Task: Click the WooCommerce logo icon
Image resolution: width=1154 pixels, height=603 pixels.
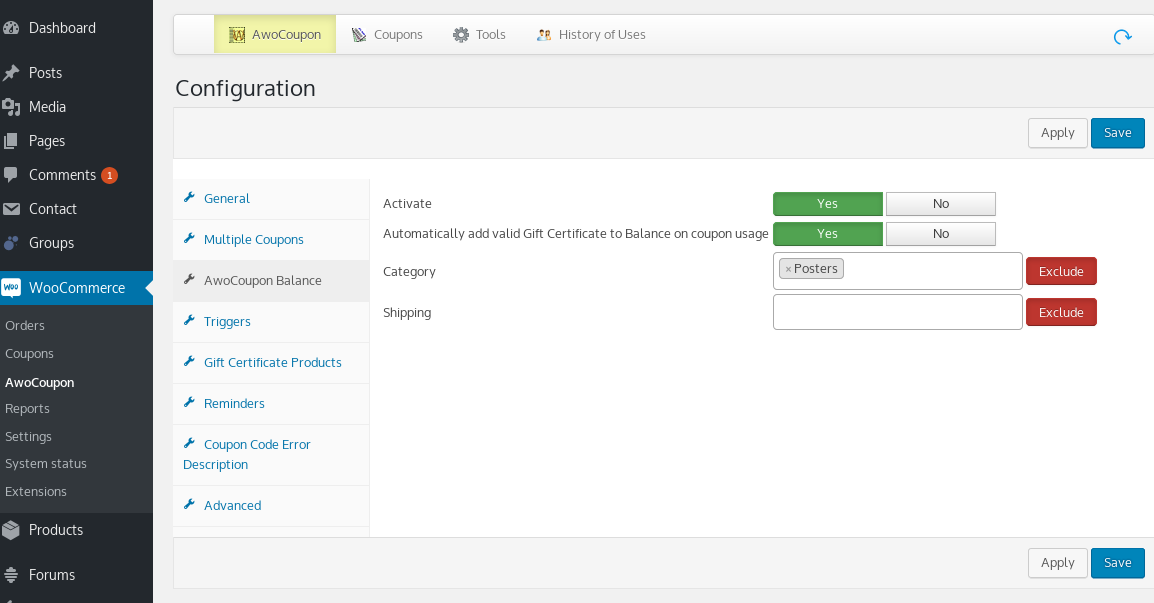Action: (11, 288)
